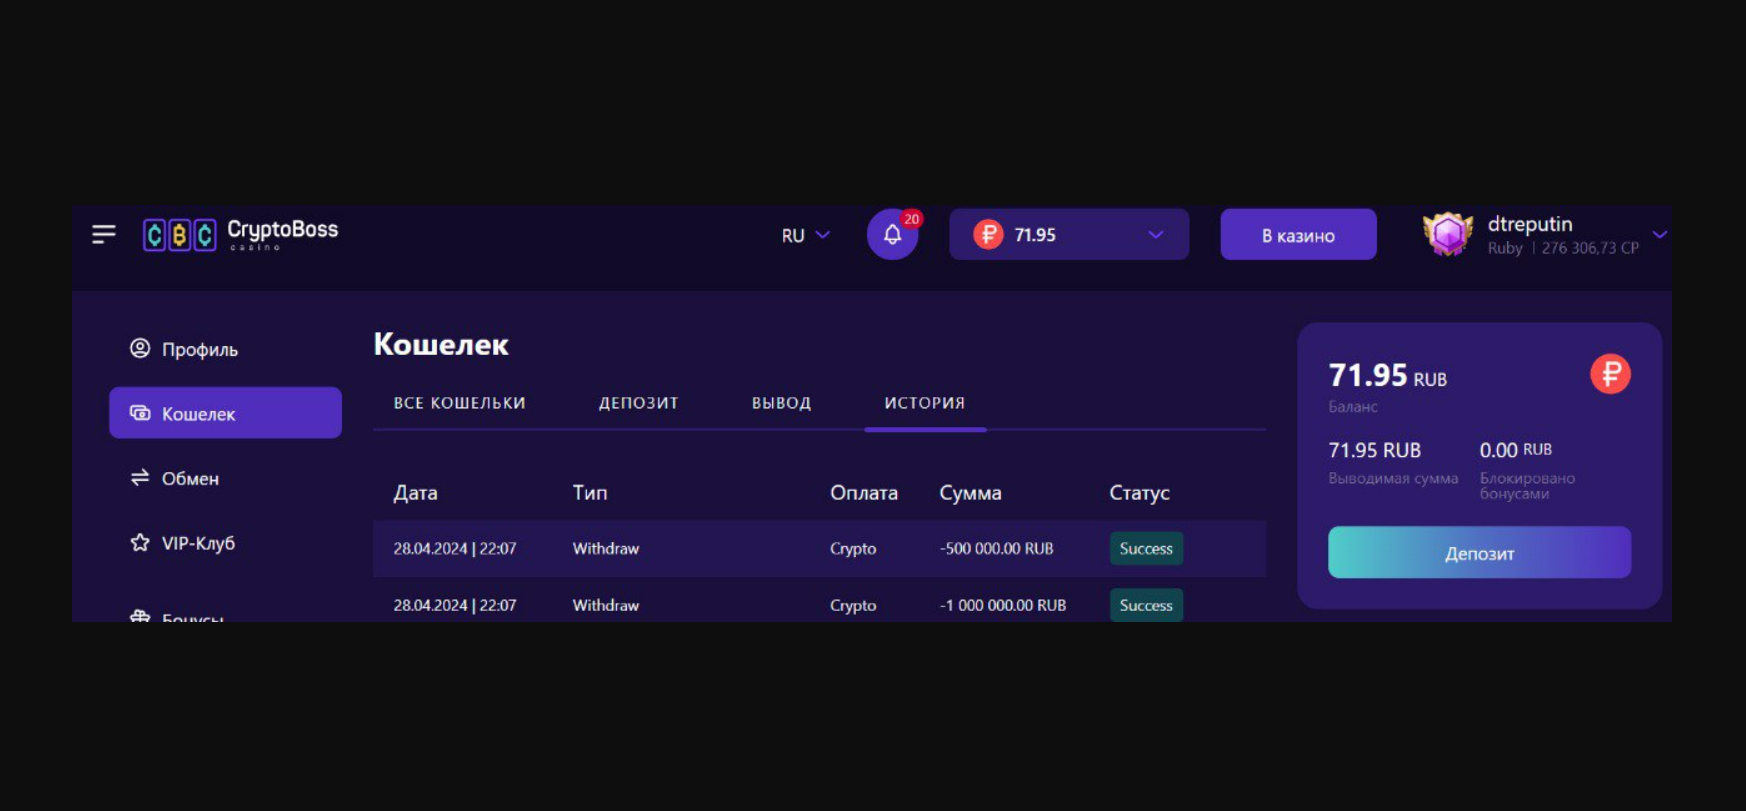Viewport: 1746px width, 811px height.
Task: Click the 71.95 RUB Выводимая сумма value
Action: point(1374,450)
